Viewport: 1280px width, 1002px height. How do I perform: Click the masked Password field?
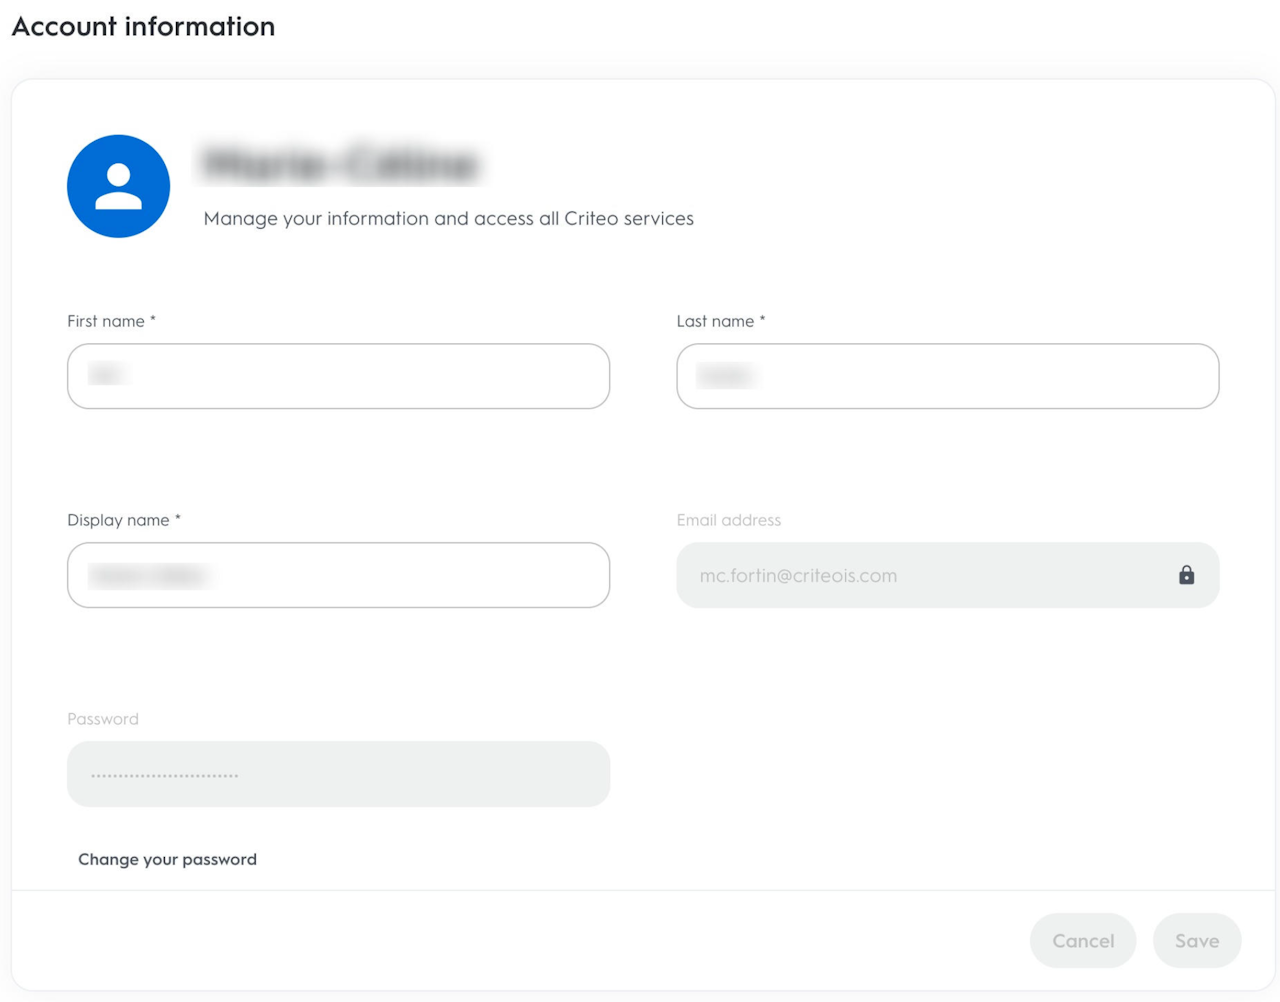338,774
